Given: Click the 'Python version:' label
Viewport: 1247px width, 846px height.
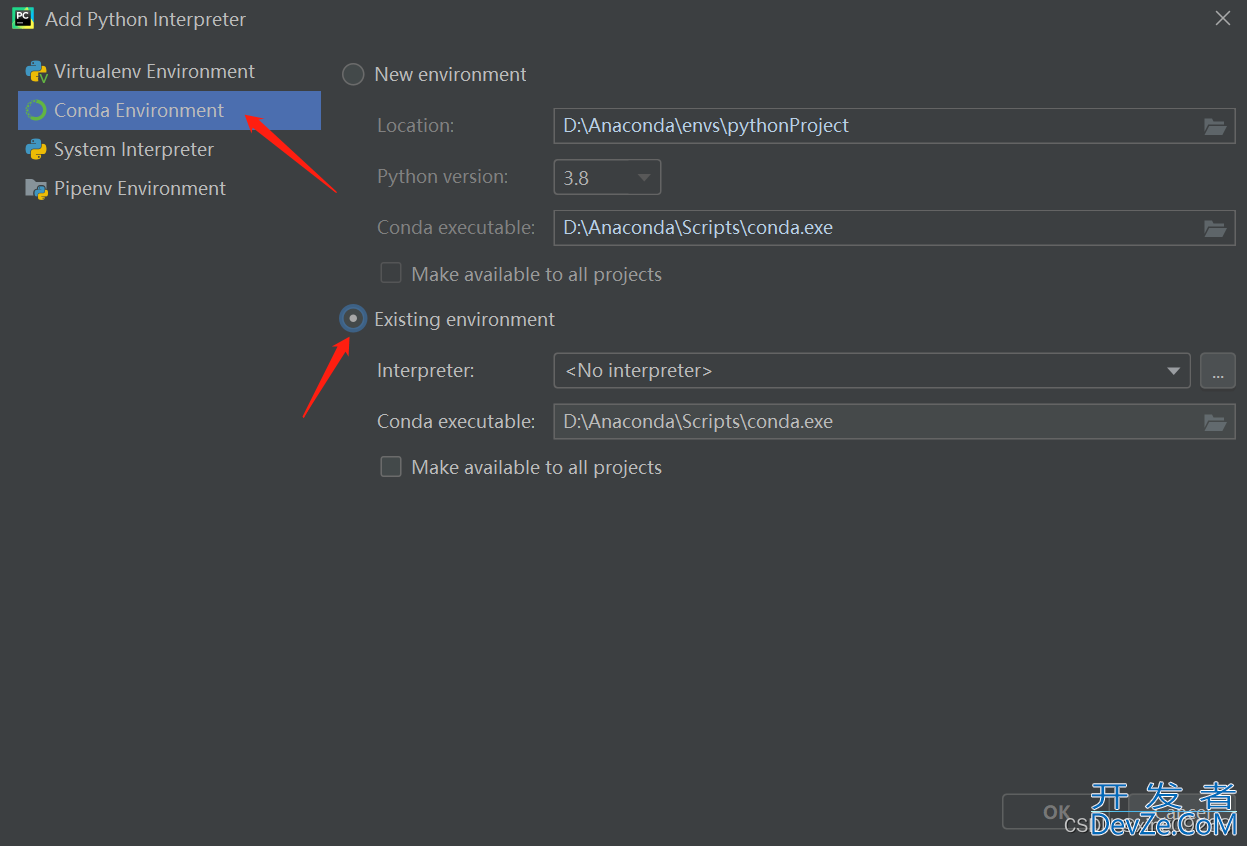Looking at the screenshot, I should [443, 177].
